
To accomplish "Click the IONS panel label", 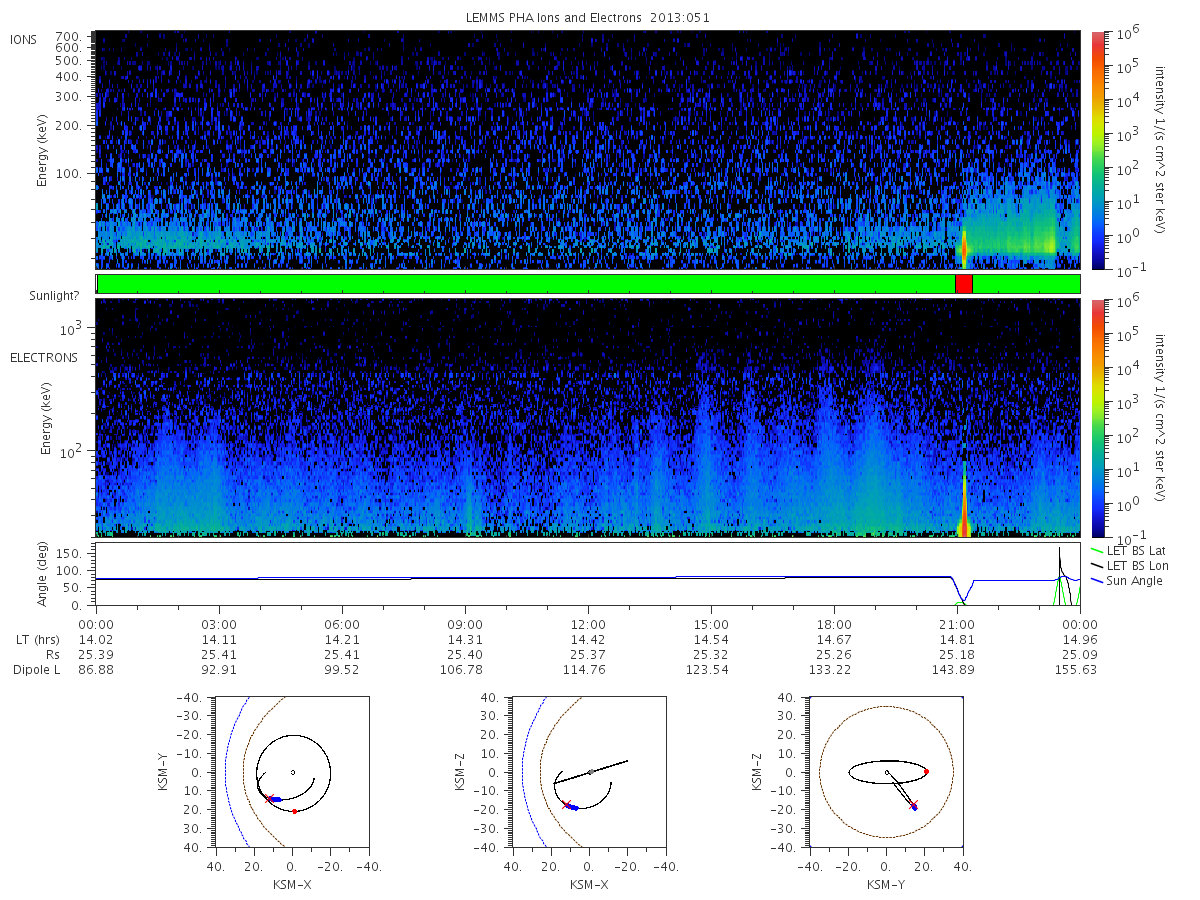I will coord(25,39).
